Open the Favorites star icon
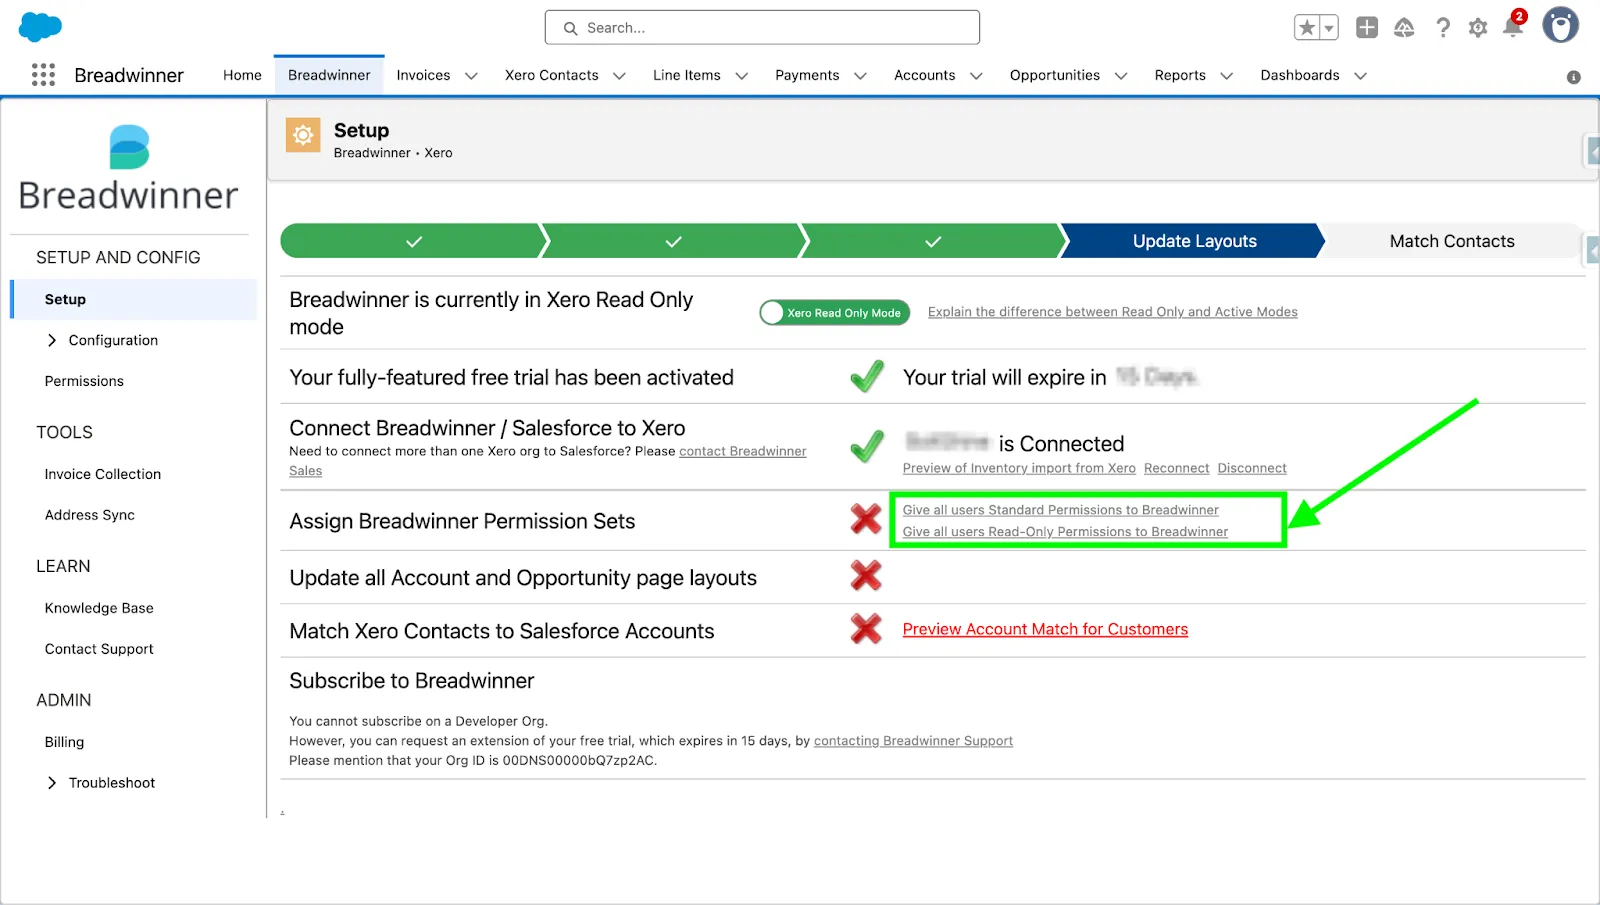Image resolution: width=1600 pixels, height=905 pixels. 1307,28
